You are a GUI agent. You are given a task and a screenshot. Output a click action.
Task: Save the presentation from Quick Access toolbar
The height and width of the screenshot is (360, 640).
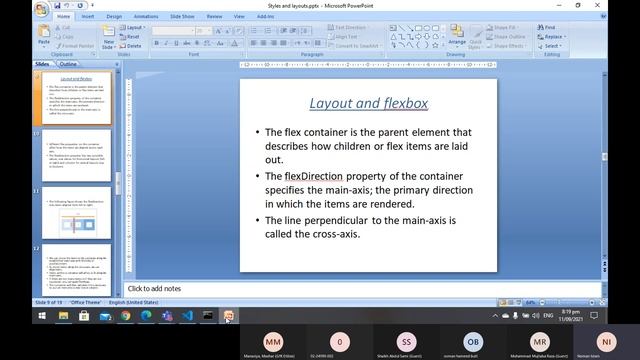(x=57, y=6)
